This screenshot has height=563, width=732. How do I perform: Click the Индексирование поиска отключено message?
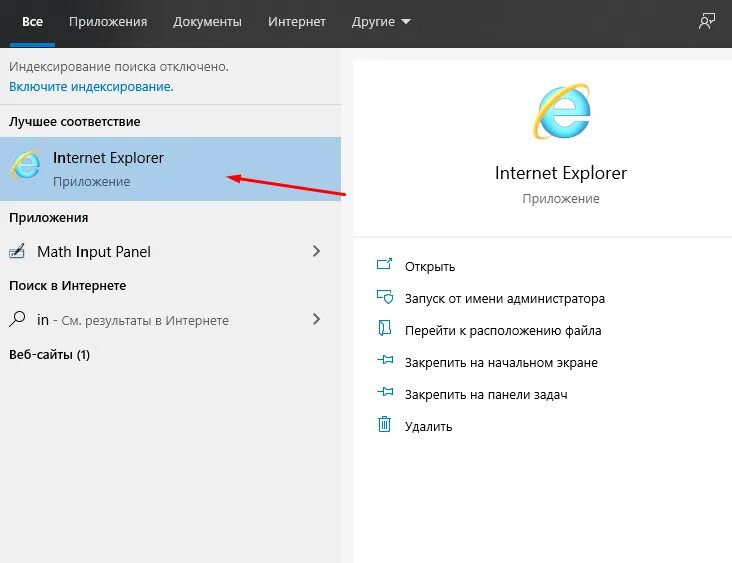tap(119, 67)
